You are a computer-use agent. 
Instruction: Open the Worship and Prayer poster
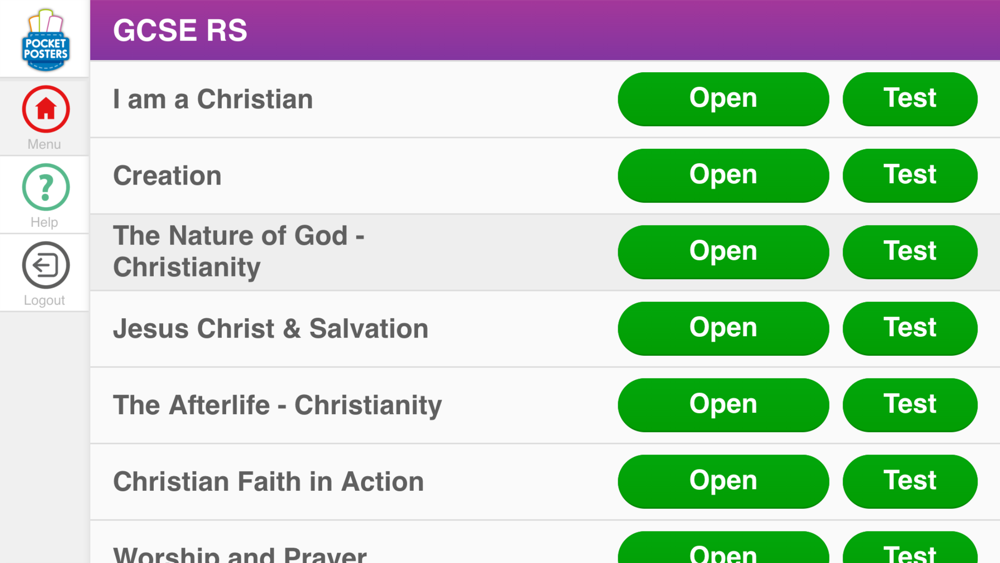coord(723,548)
